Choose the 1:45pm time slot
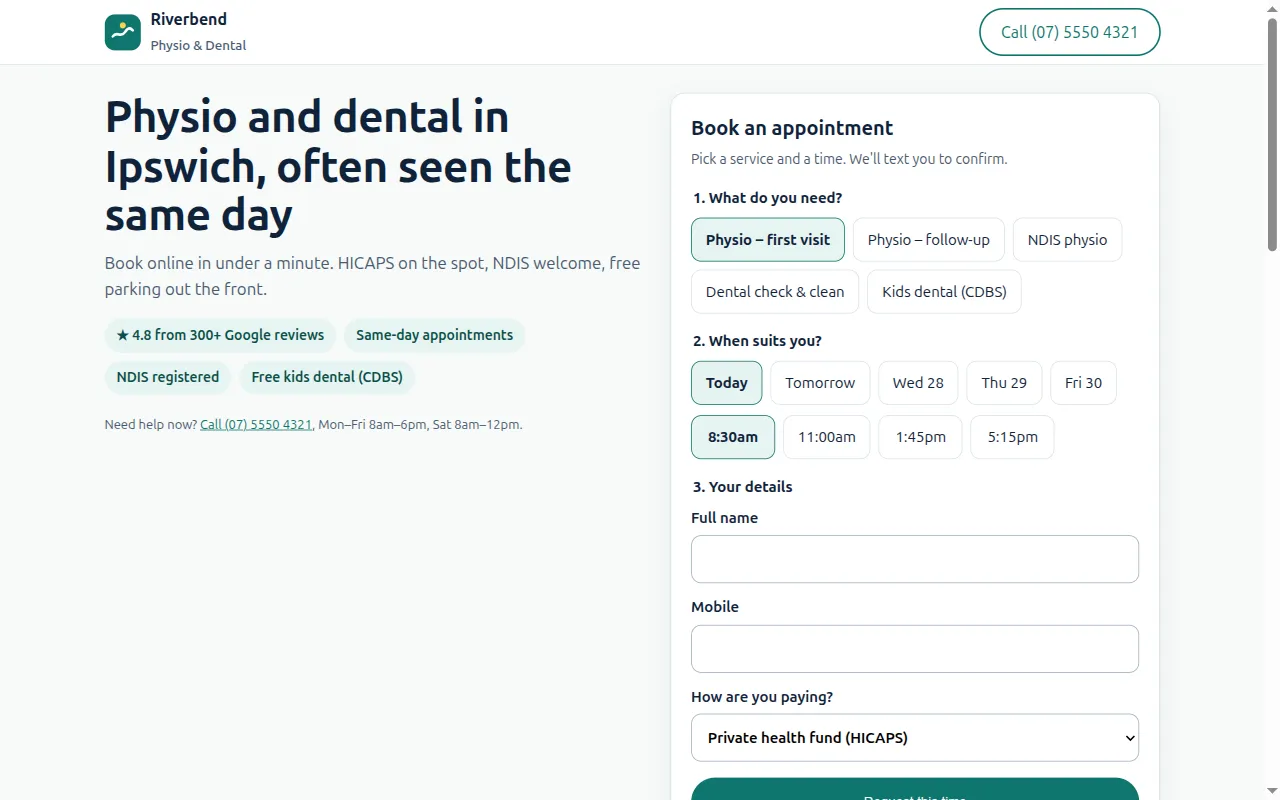Viewport: 1280px width, 800px height. coord(921,437)
